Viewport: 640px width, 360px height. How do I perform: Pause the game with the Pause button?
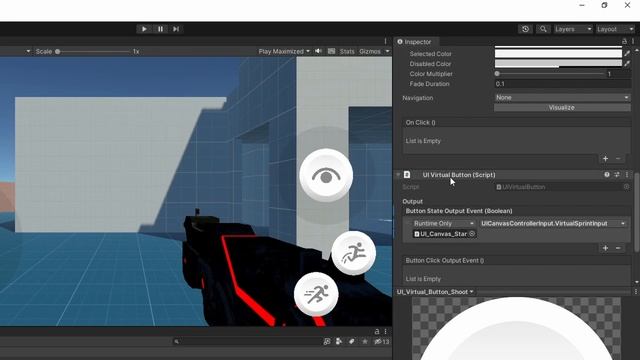click(160, 29)
